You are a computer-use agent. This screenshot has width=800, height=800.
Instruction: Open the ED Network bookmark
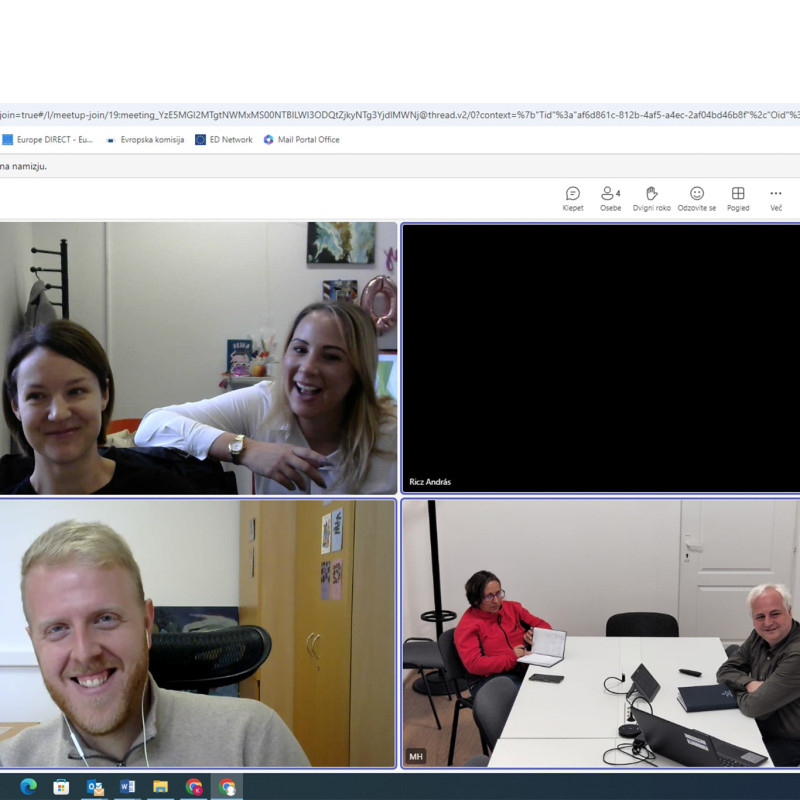[224, 140]
